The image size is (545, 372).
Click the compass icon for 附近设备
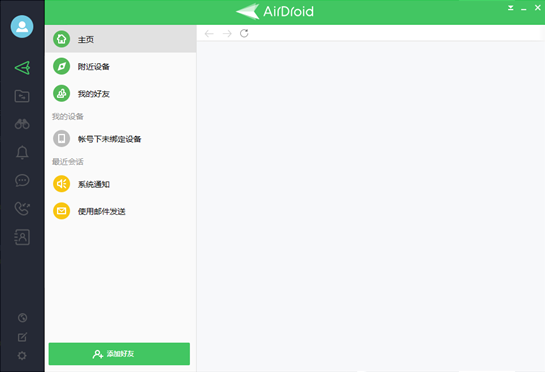click(x=62, y=66)
